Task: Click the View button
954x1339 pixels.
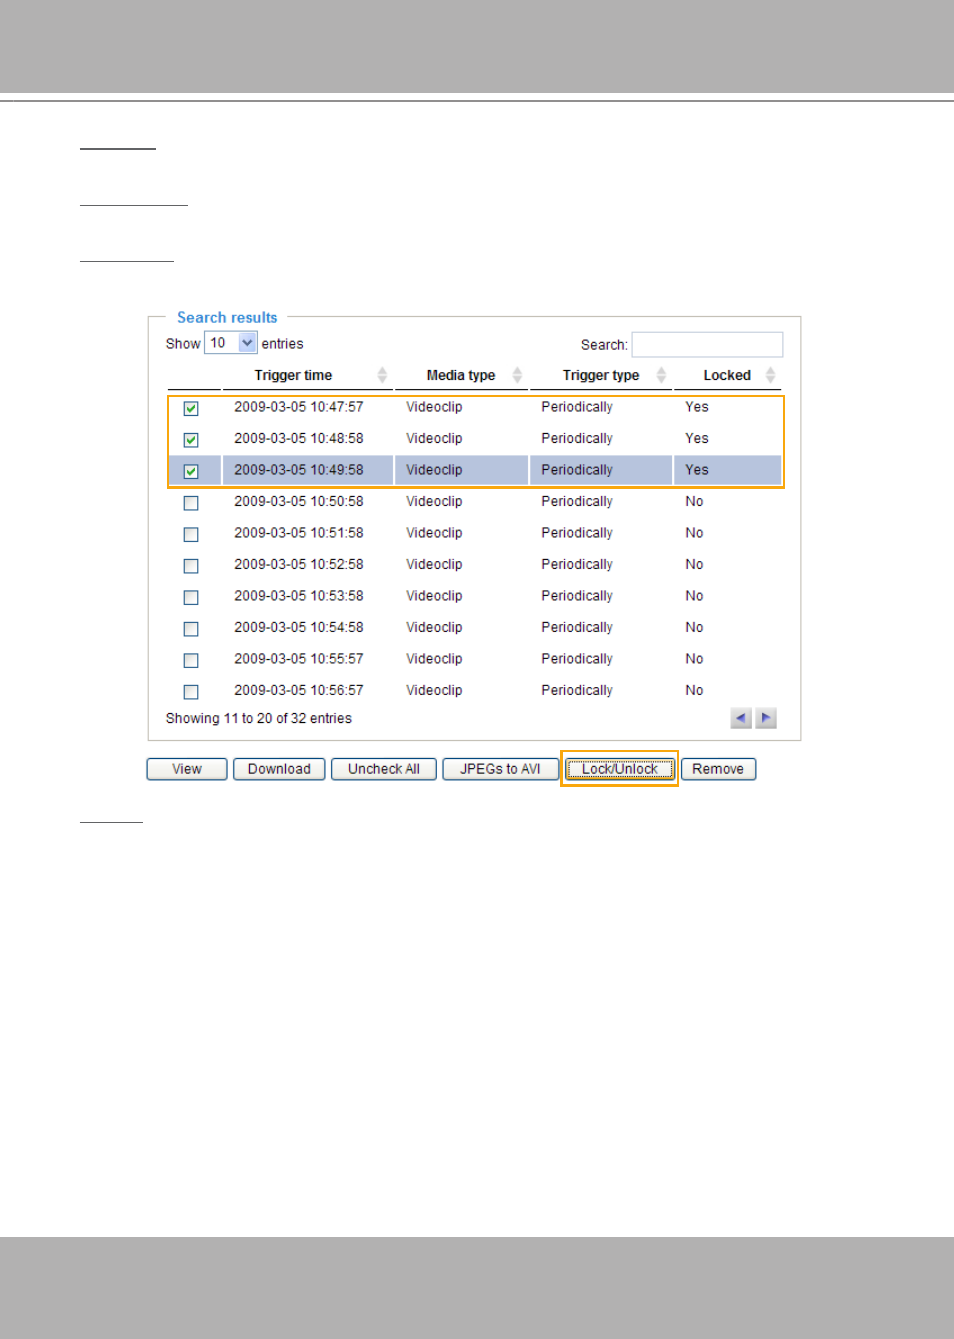Action: [187, 769]
